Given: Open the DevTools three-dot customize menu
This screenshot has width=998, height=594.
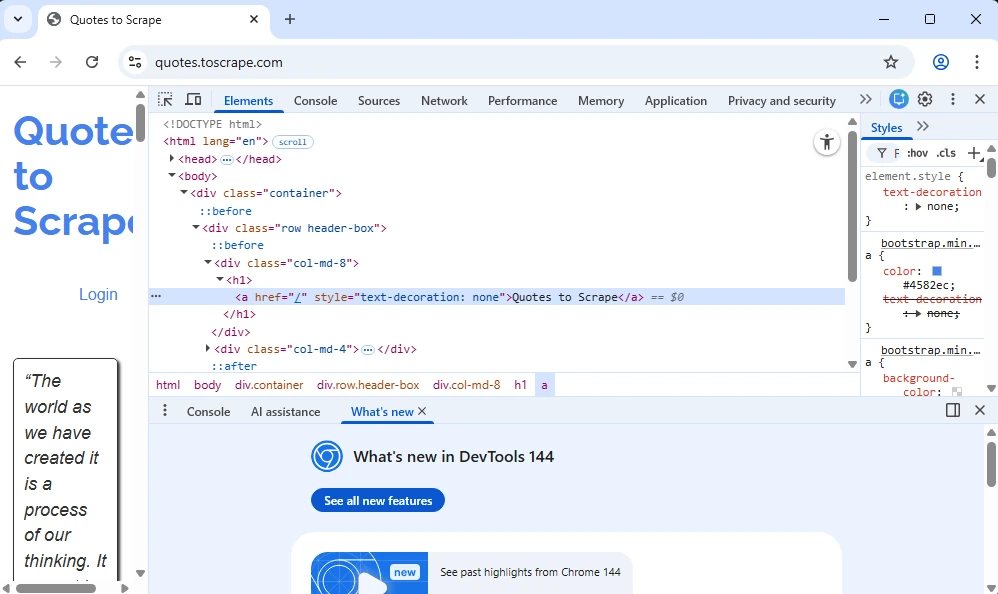Looking at the screenshot, I should click(x=953, y=100).
